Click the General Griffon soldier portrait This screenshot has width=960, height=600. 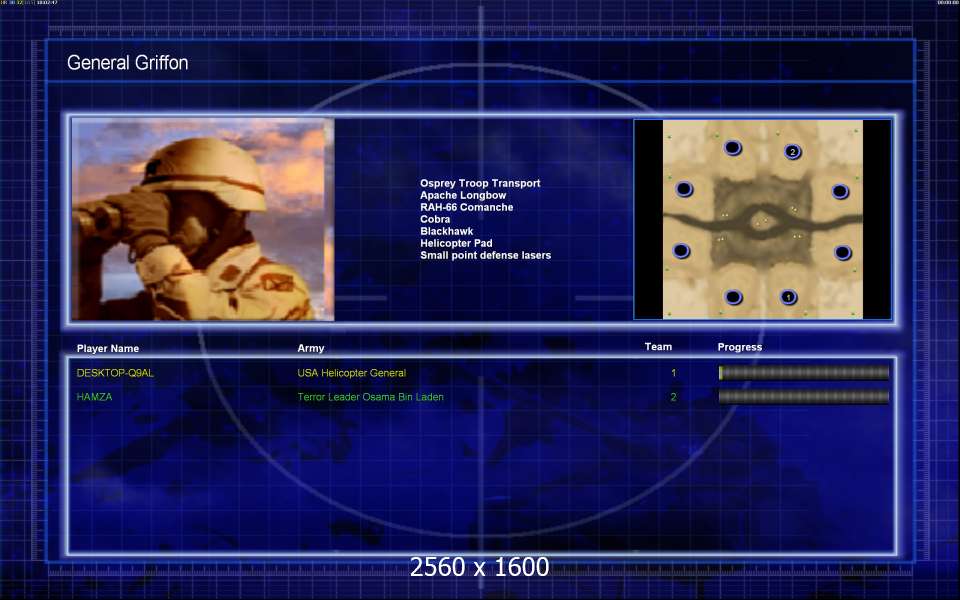(203, 219)
